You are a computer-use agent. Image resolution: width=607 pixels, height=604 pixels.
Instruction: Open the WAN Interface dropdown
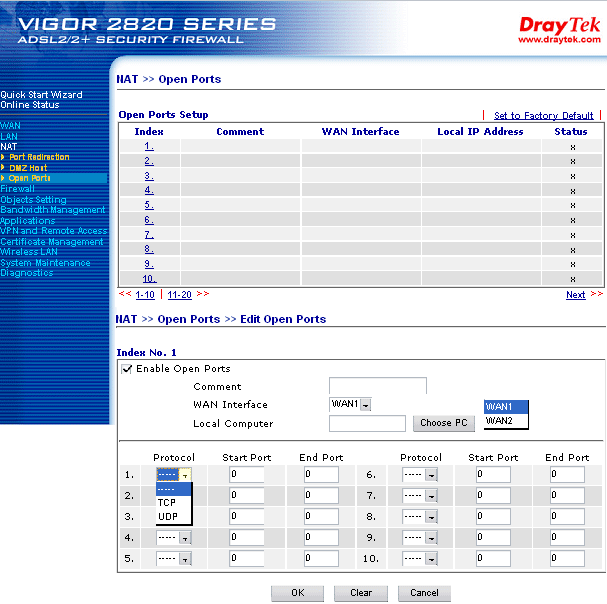[350, 404]
